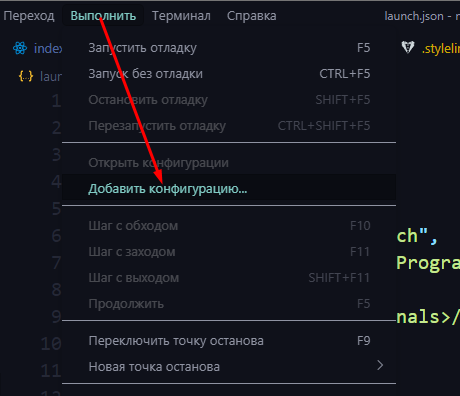Click Открыть конфигурации menu item

pyautogui.click(x=229, y=163)
